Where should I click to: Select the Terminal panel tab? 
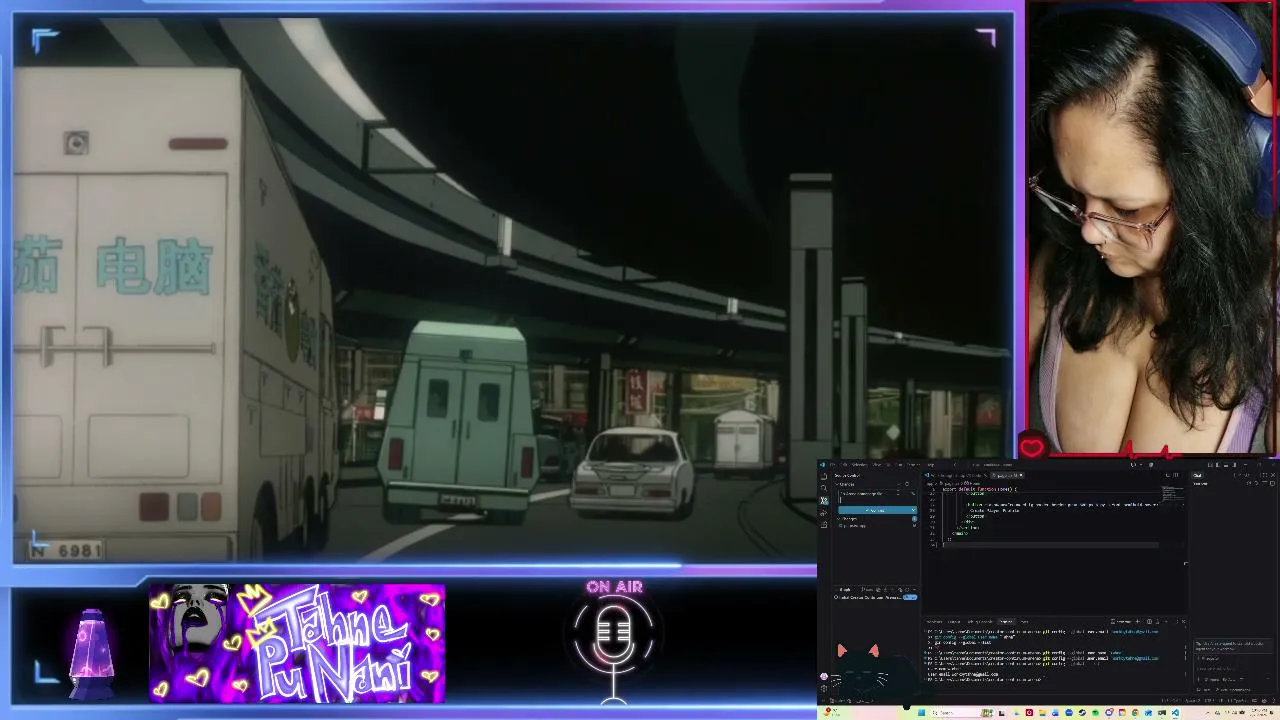point(1007,621)
